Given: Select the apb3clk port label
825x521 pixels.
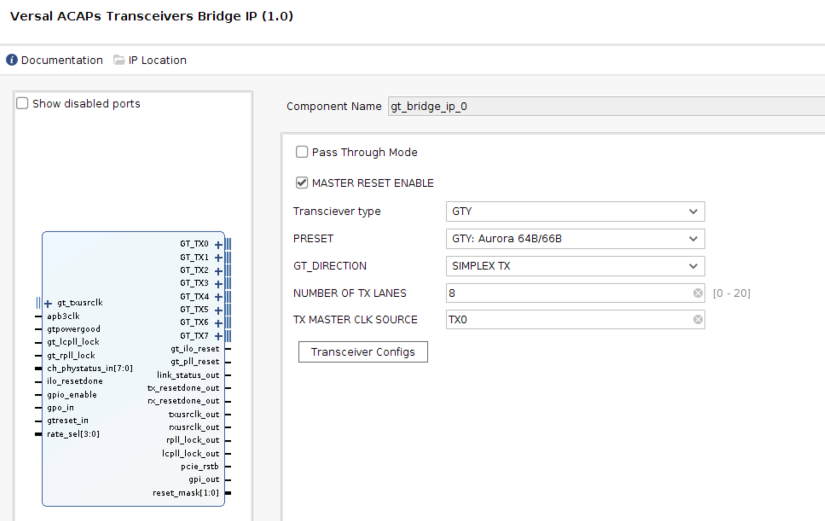Looking at the screenshot, I should (63, 316).
